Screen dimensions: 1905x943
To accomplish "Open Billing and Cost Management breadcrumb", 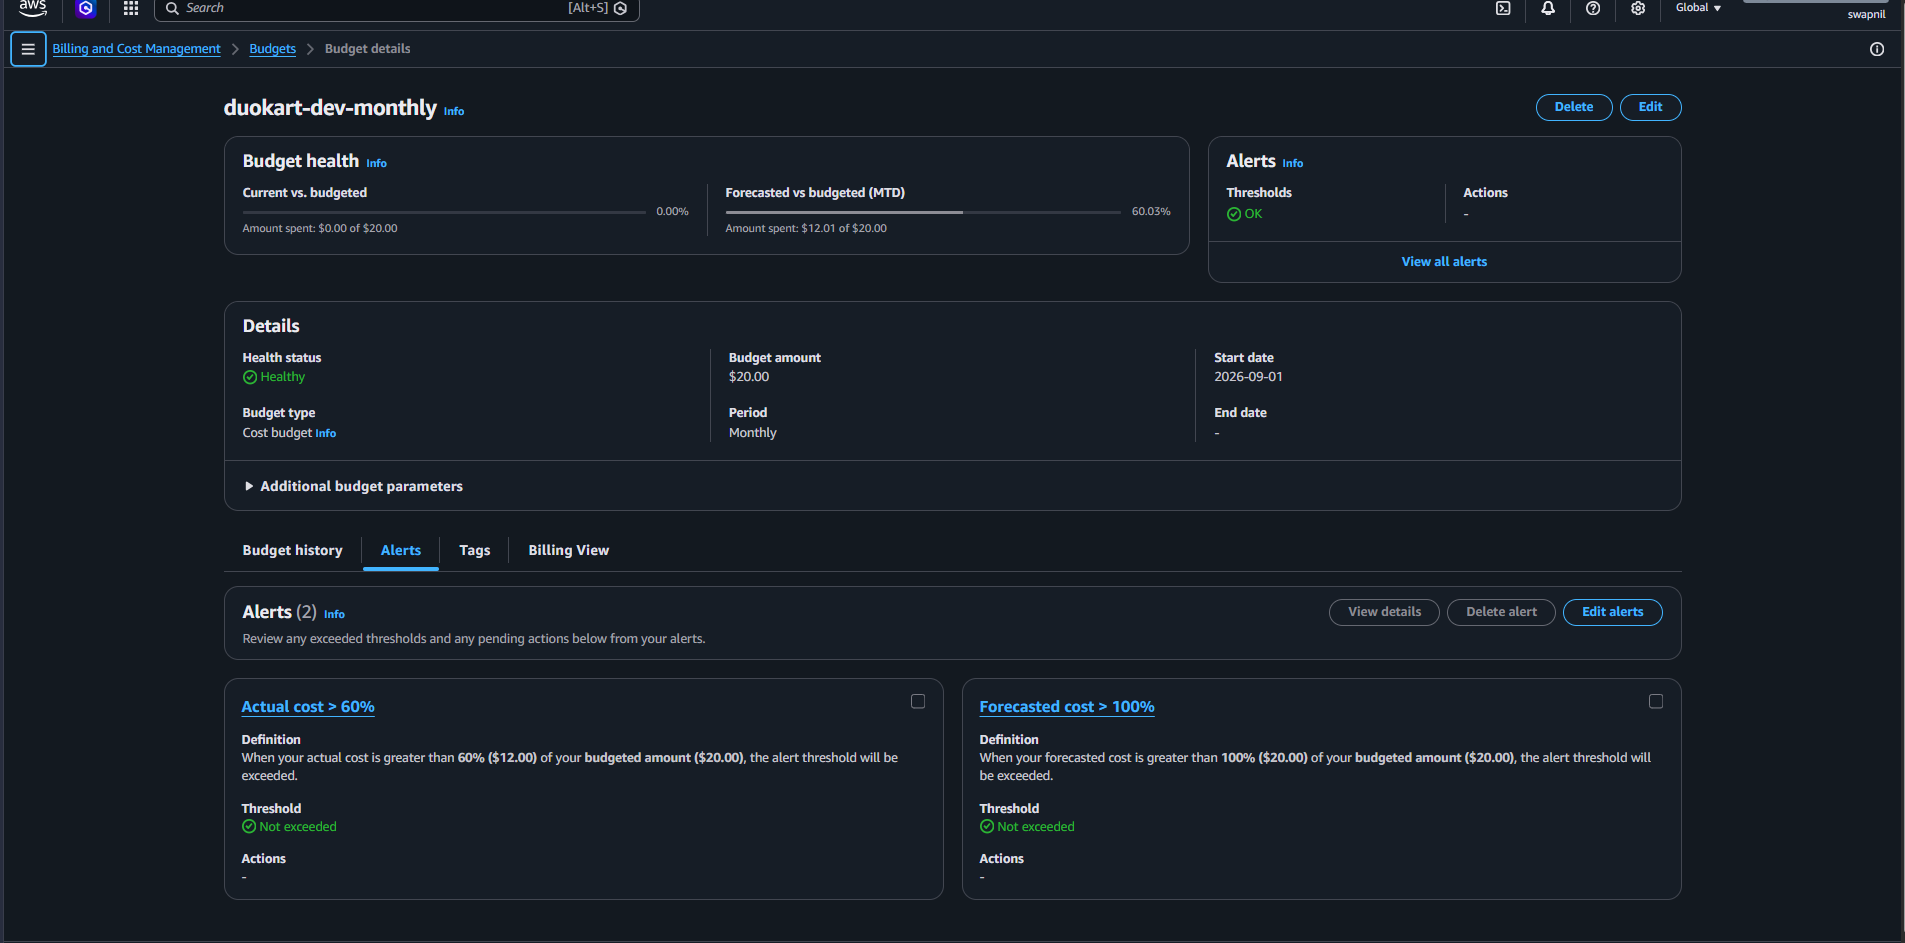I will (x=136, y=49).
